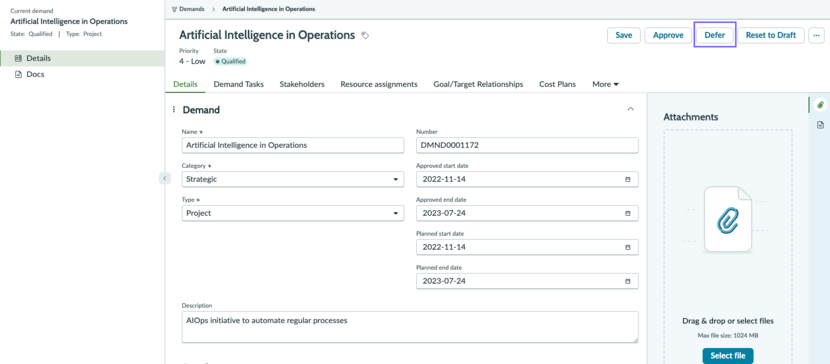Click the Description text area
The height and width of the screenshot is (364, 830).
pos(410,327)
